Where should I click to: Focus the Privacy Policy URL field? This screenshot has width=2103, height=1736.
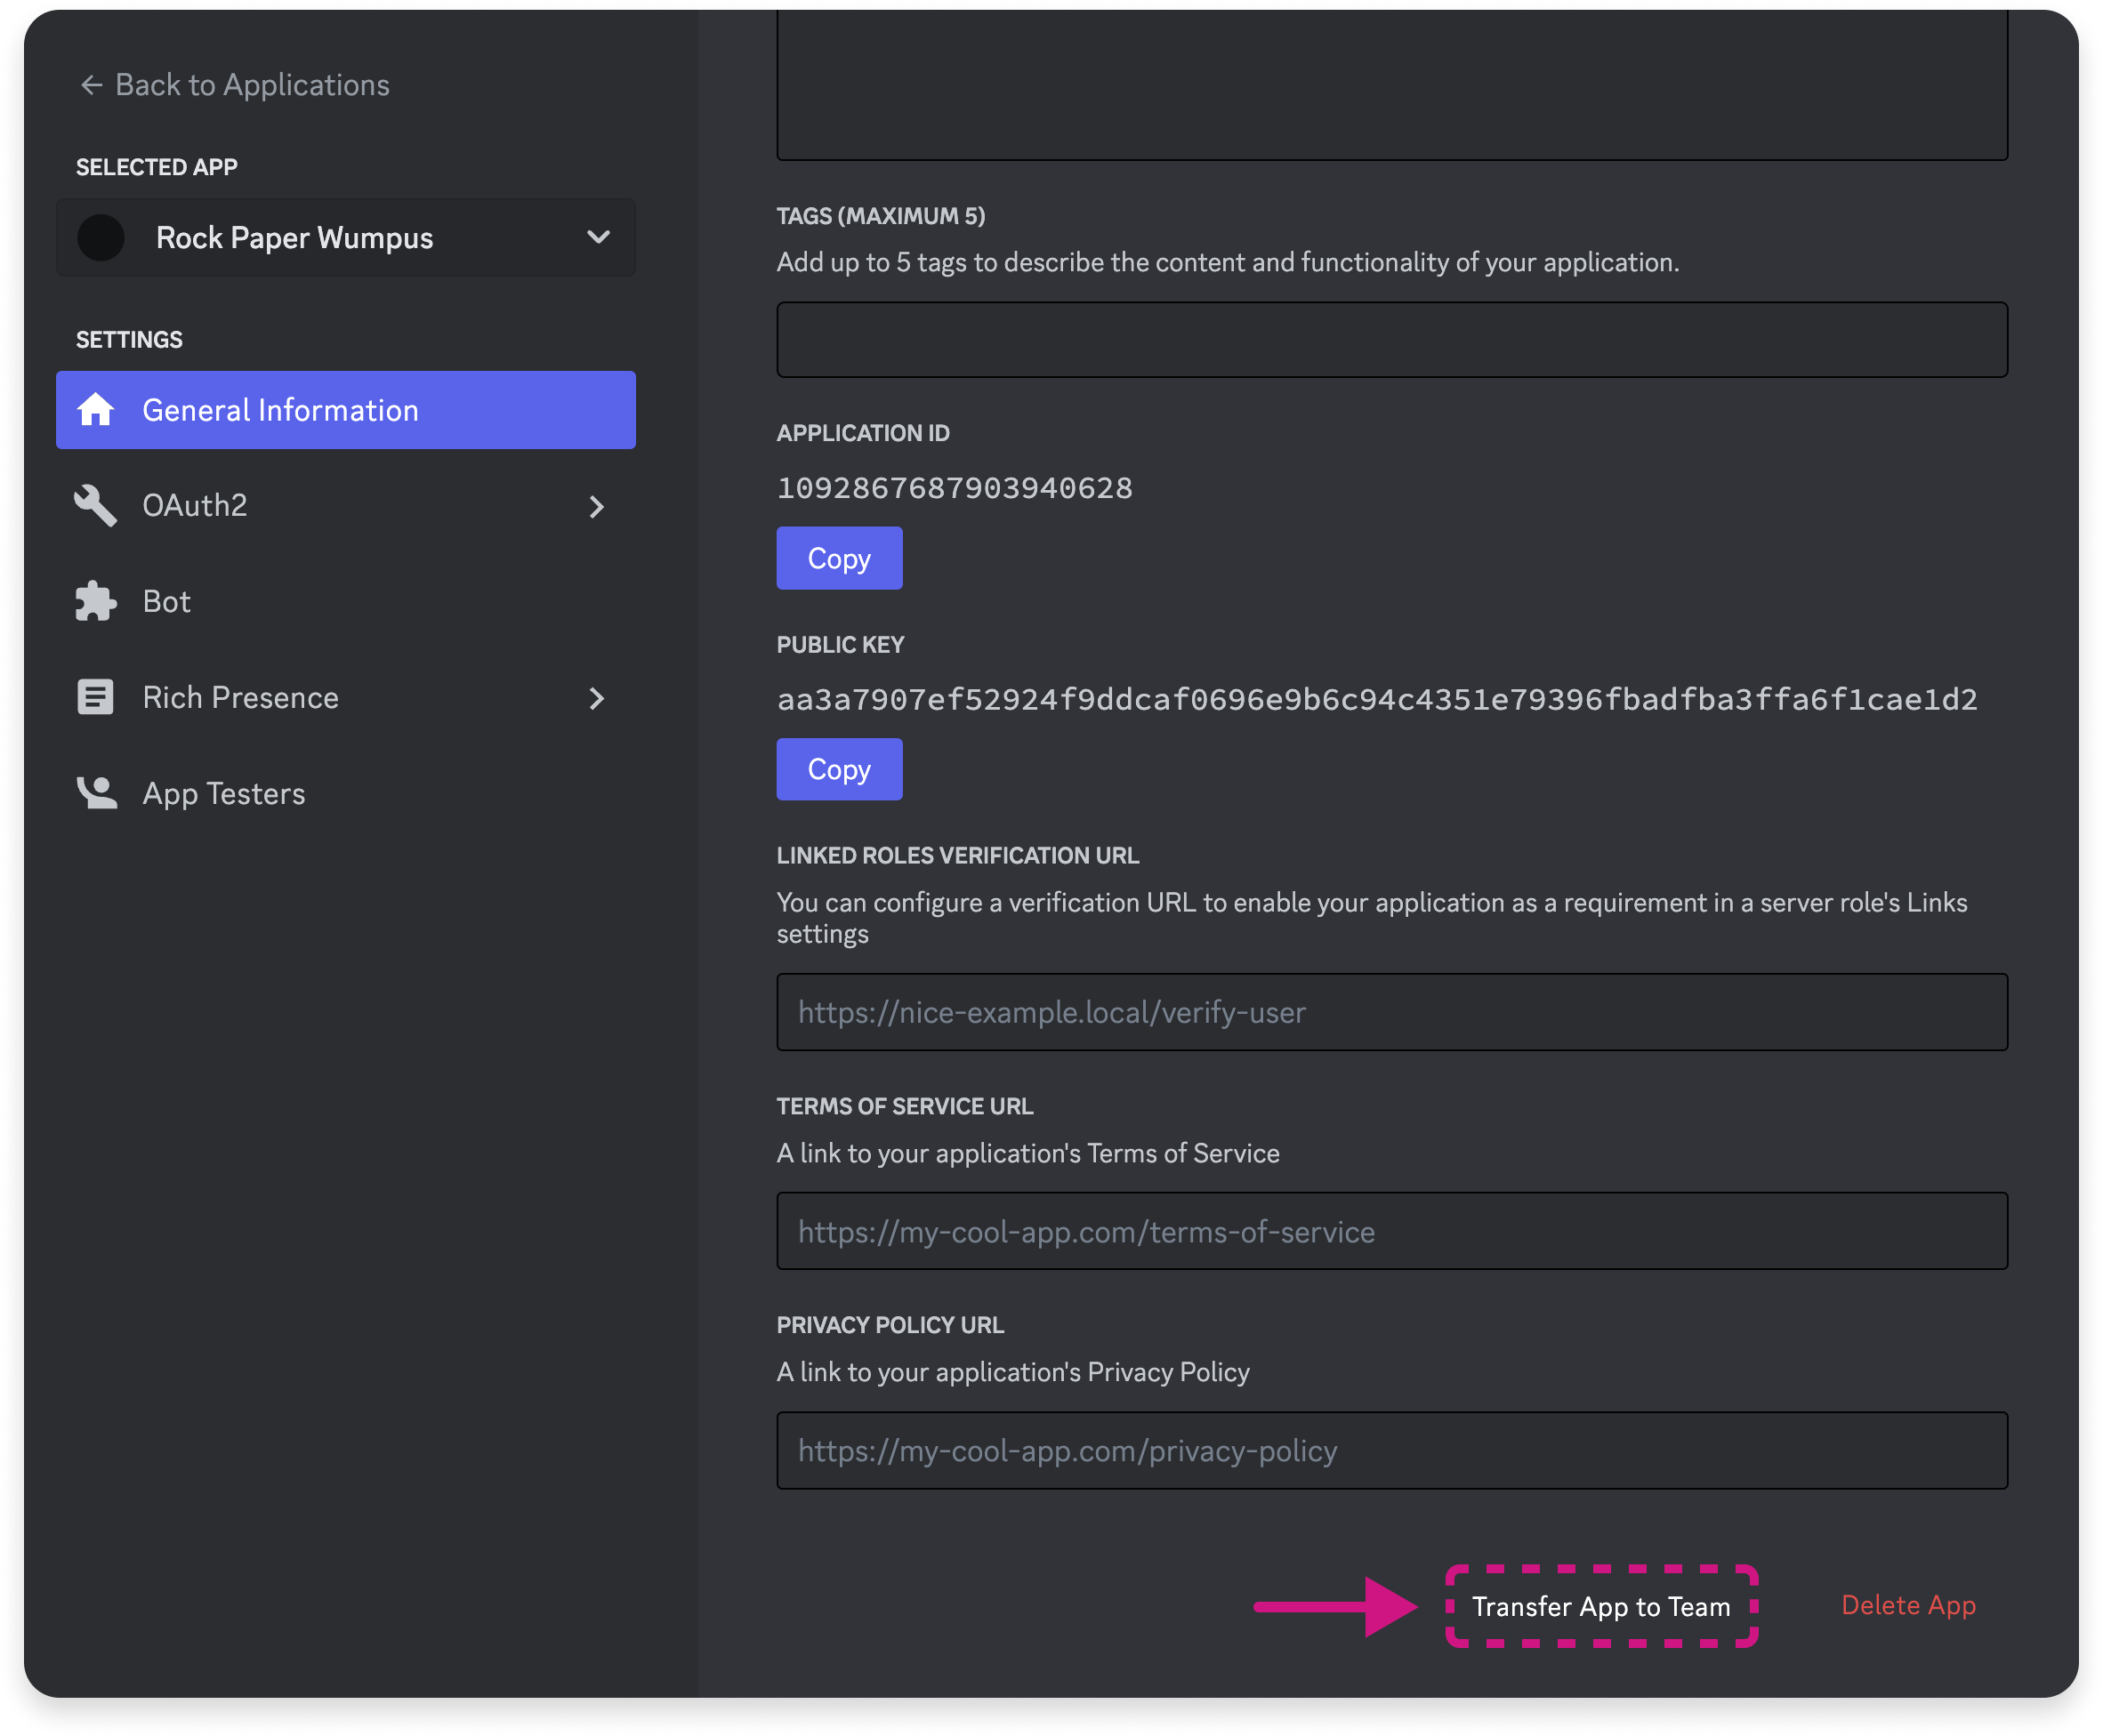click(x=1392, y=1450)
